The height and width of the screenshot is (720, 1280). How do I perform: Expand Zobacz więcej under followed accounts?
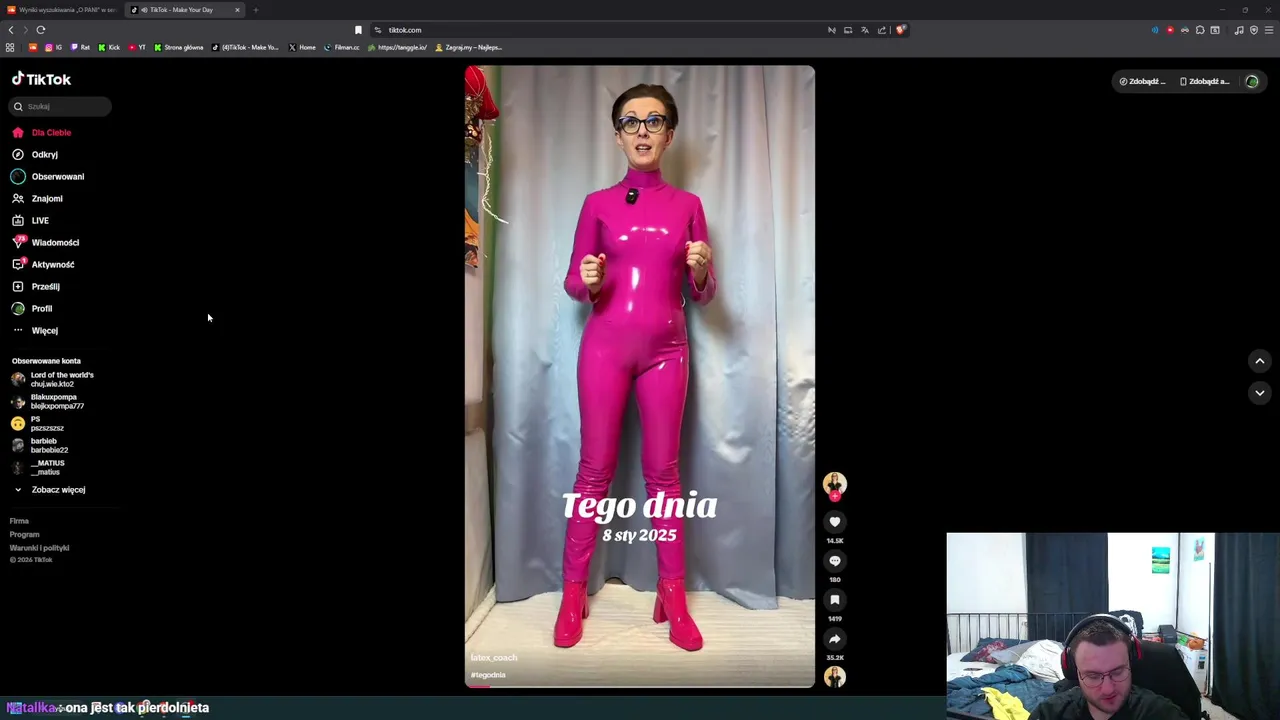[49, 490]
